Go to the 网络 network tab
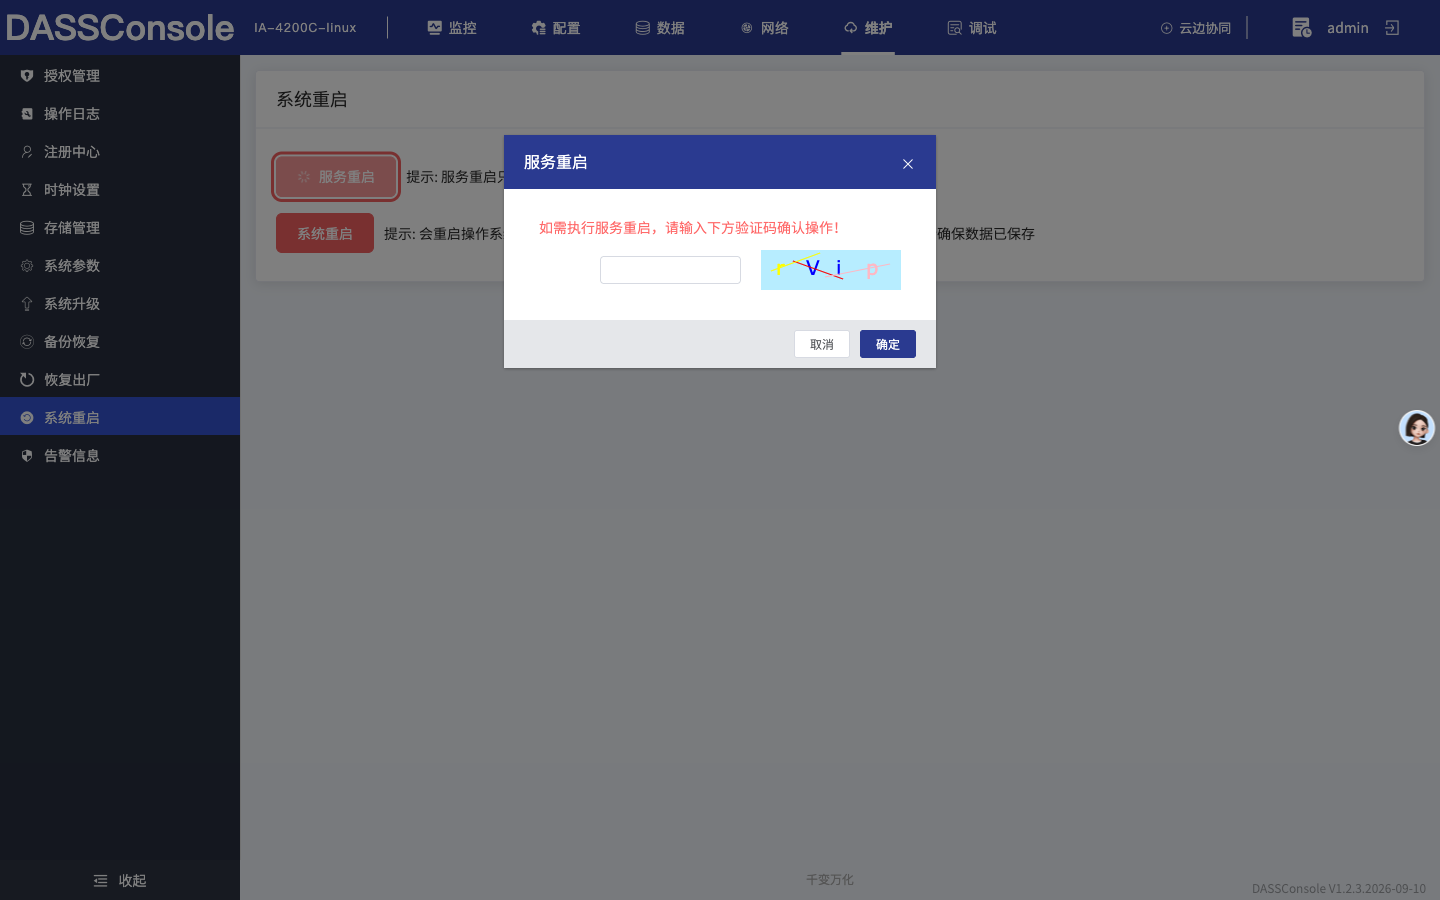The height and width of the screenshot is (900, 1440). pyautogui.click(x=764, y=28)
